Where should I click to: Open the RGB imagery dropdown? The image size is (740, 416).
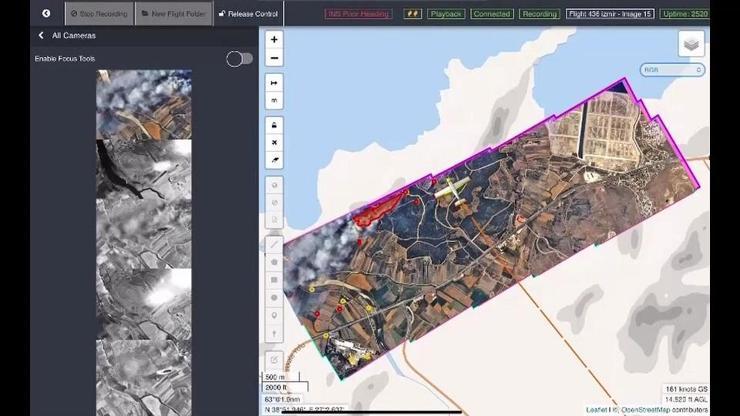[673, 70]
